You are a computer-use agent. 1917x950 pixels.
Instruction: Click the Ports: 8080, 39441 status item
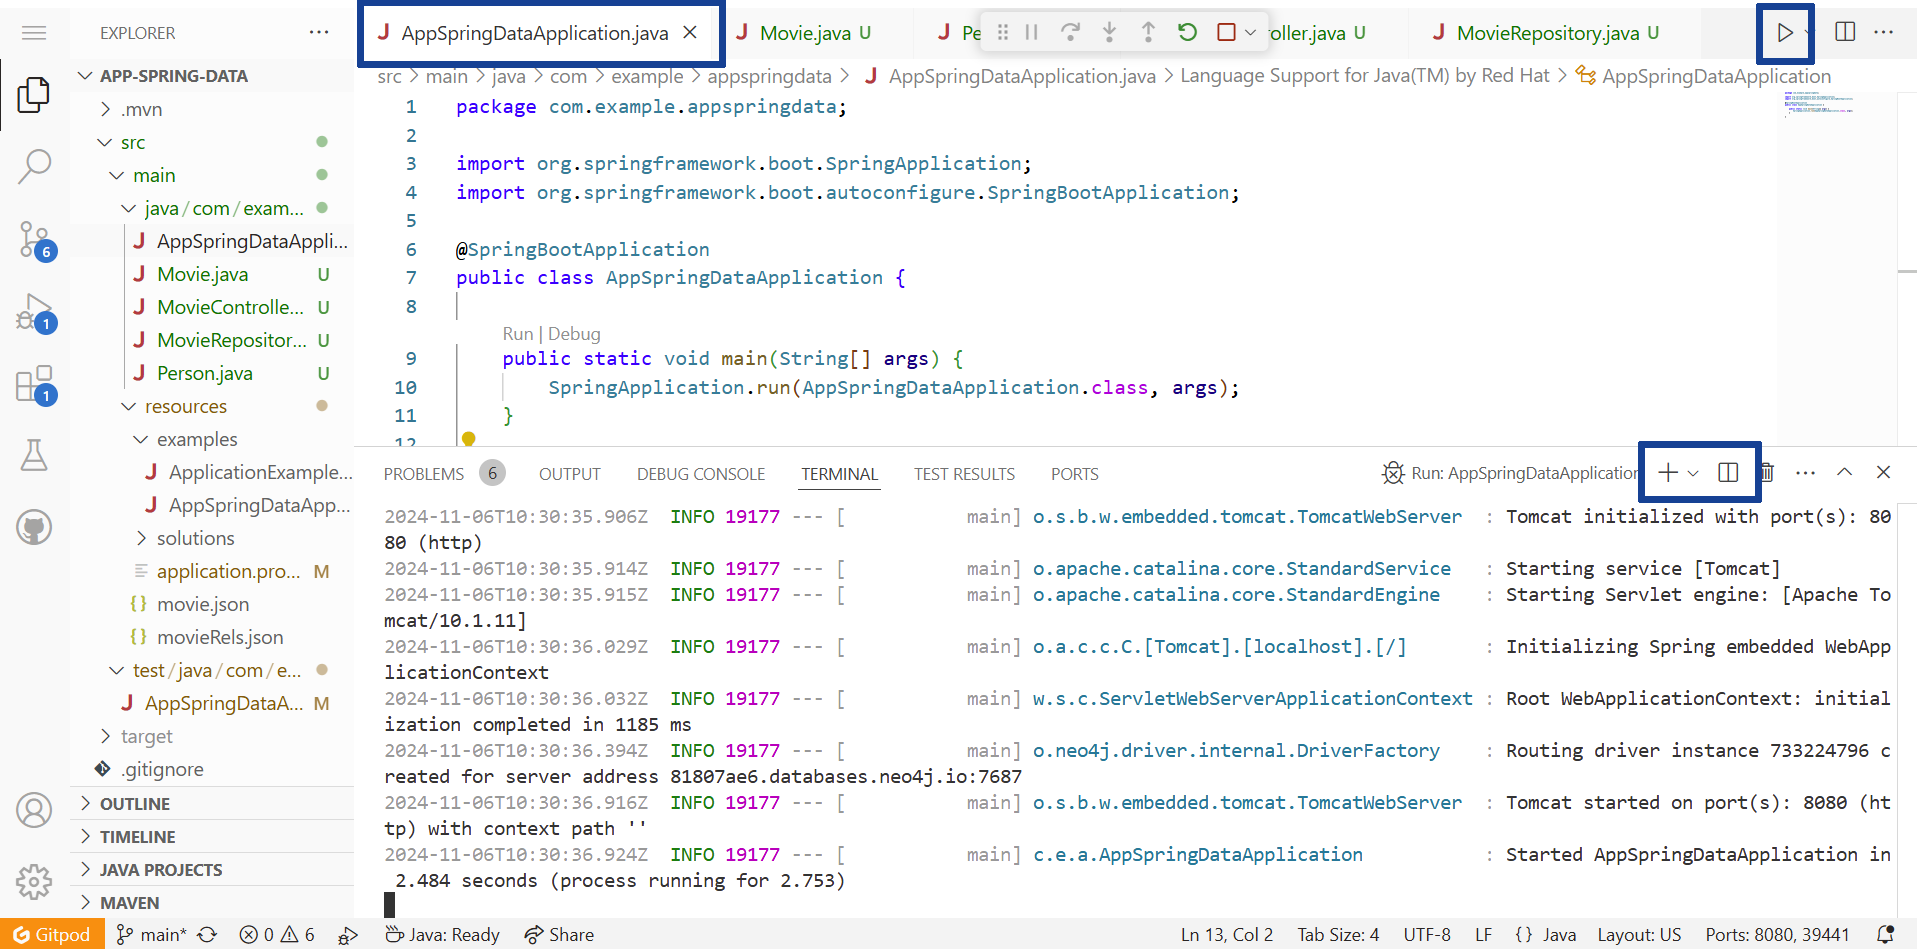pos(1777,934)
